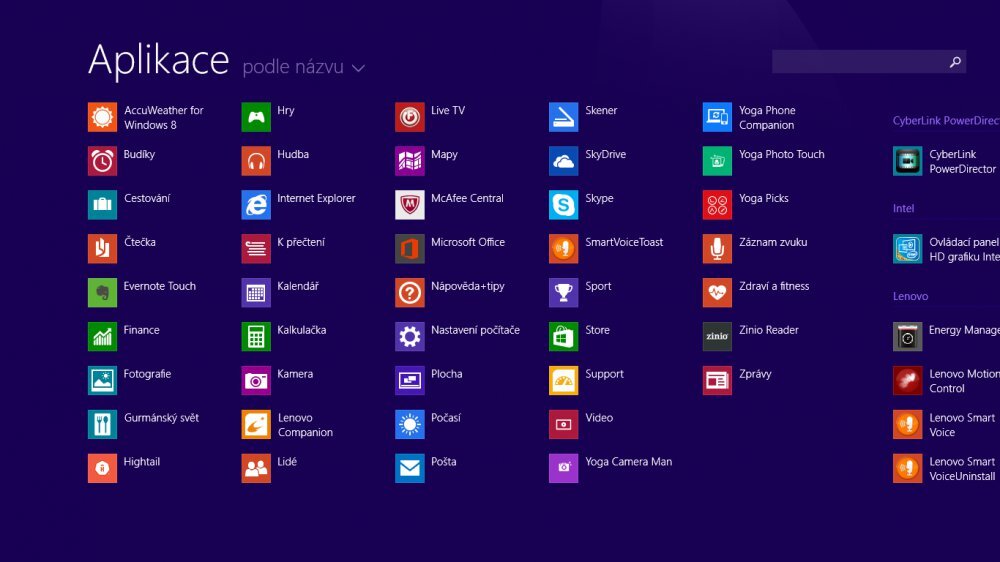This screenshot has width=1000, height=562.
Task: Open the Plocha desktop icon
Action: pyautogui.click(x=409, y=381)
